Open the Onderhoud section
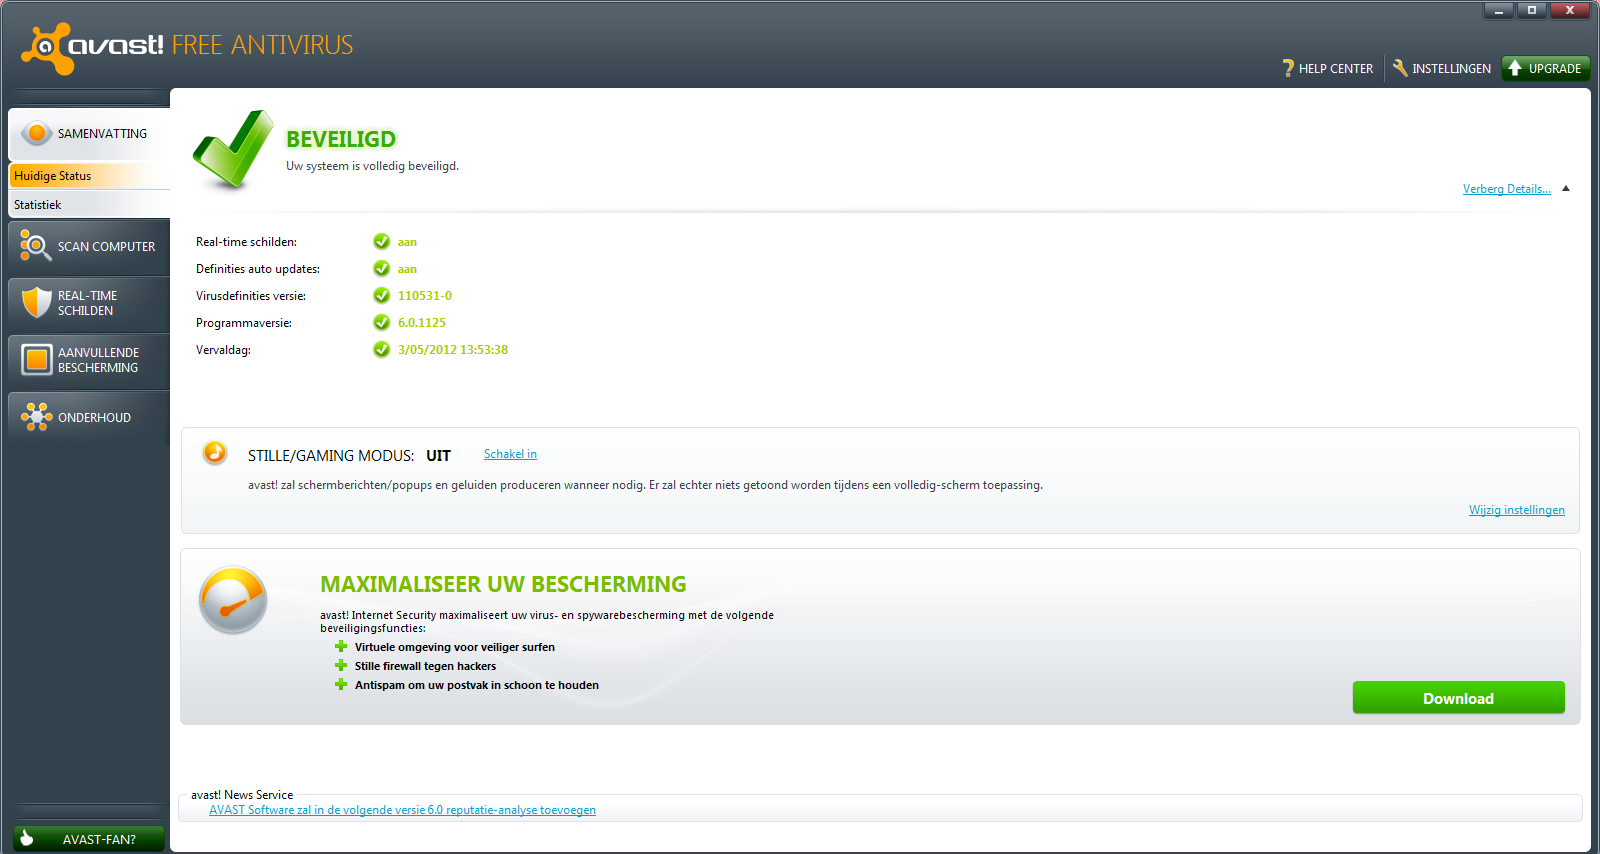 89,417
